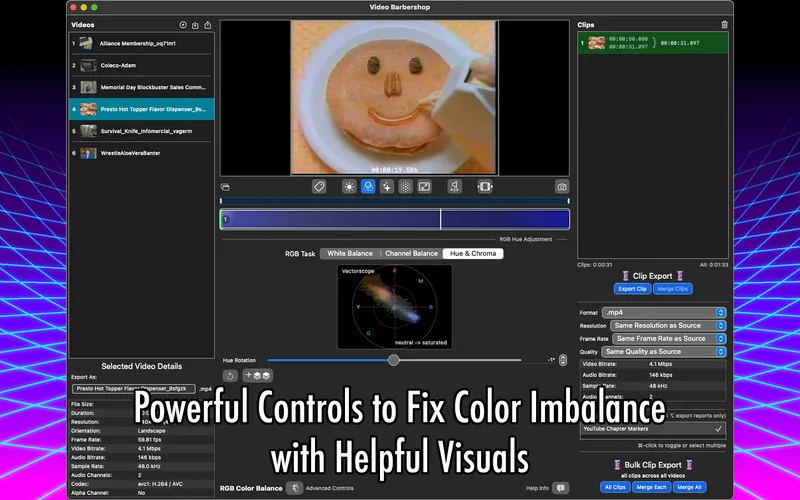
Task: Open the tag tool icon under the preview
Action: point(319,187)
